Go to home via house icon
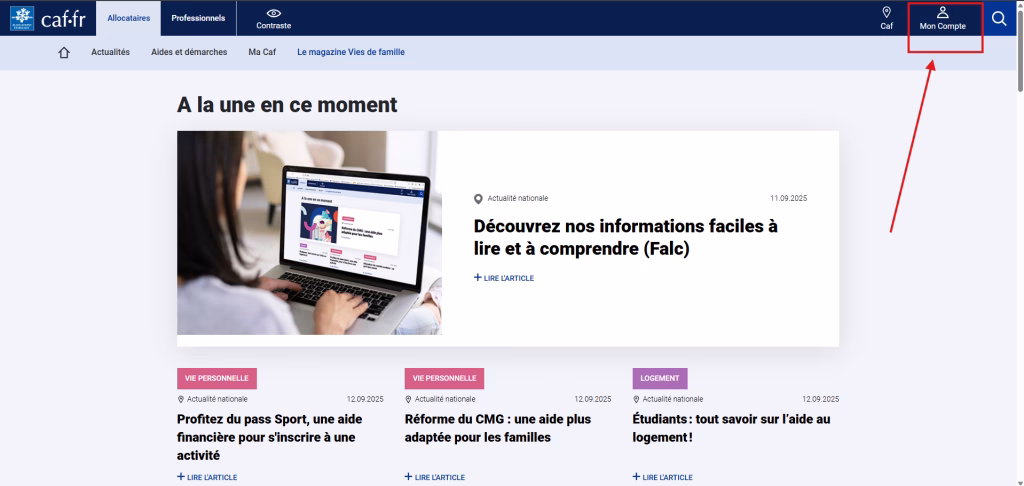 click(x=65, y=53)
